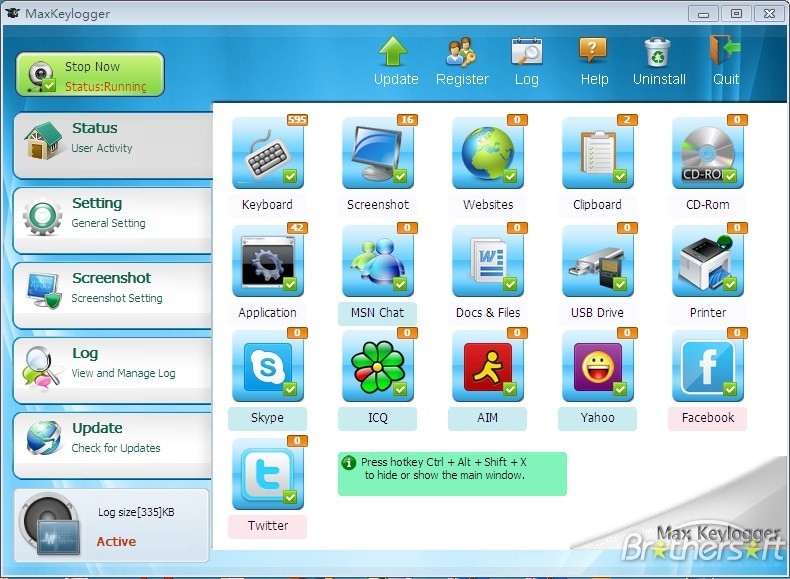Minimize the MaxKeylogger window
This screenshot has width=790, height=579.
[x=703, y=14]
